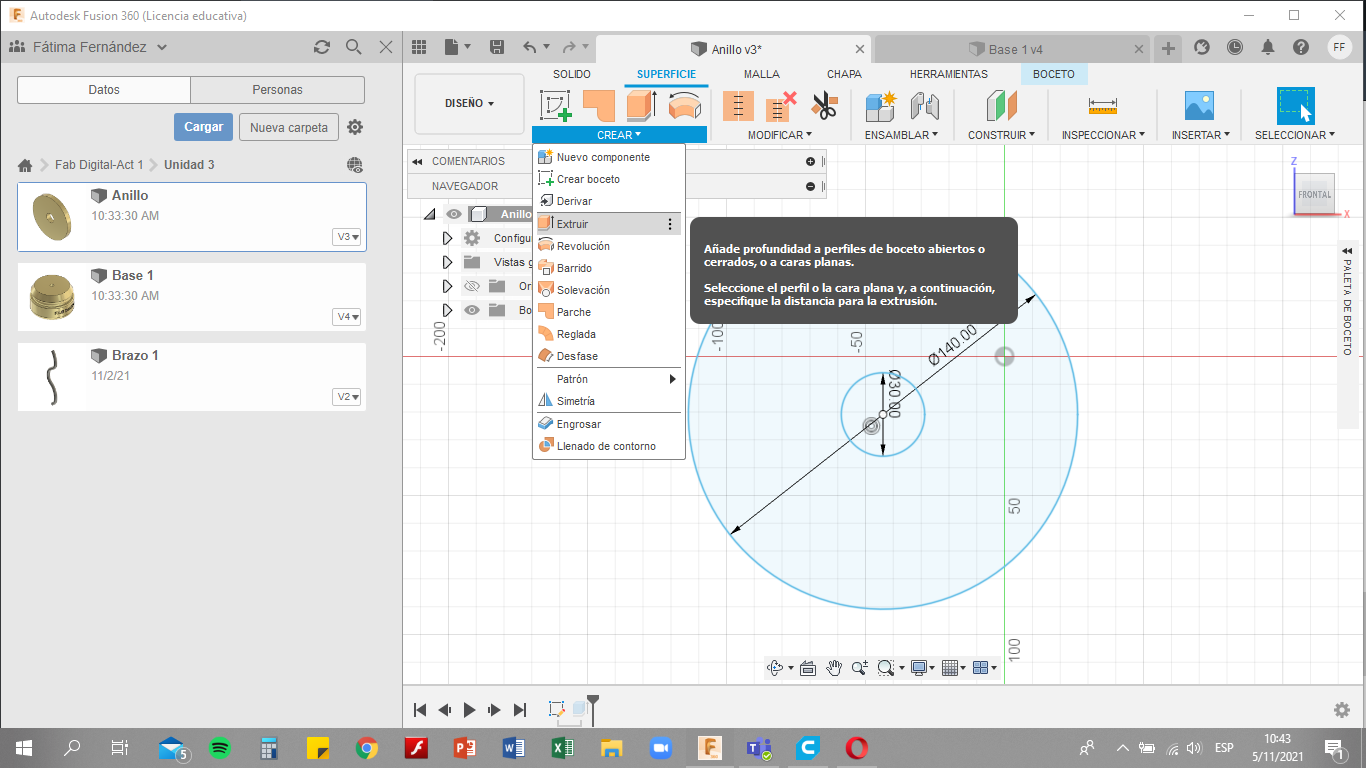Click the Measure ruler icon under Inspeccionar
This screenshot has height=768, width=1366.
click(x=1103, y=106)
